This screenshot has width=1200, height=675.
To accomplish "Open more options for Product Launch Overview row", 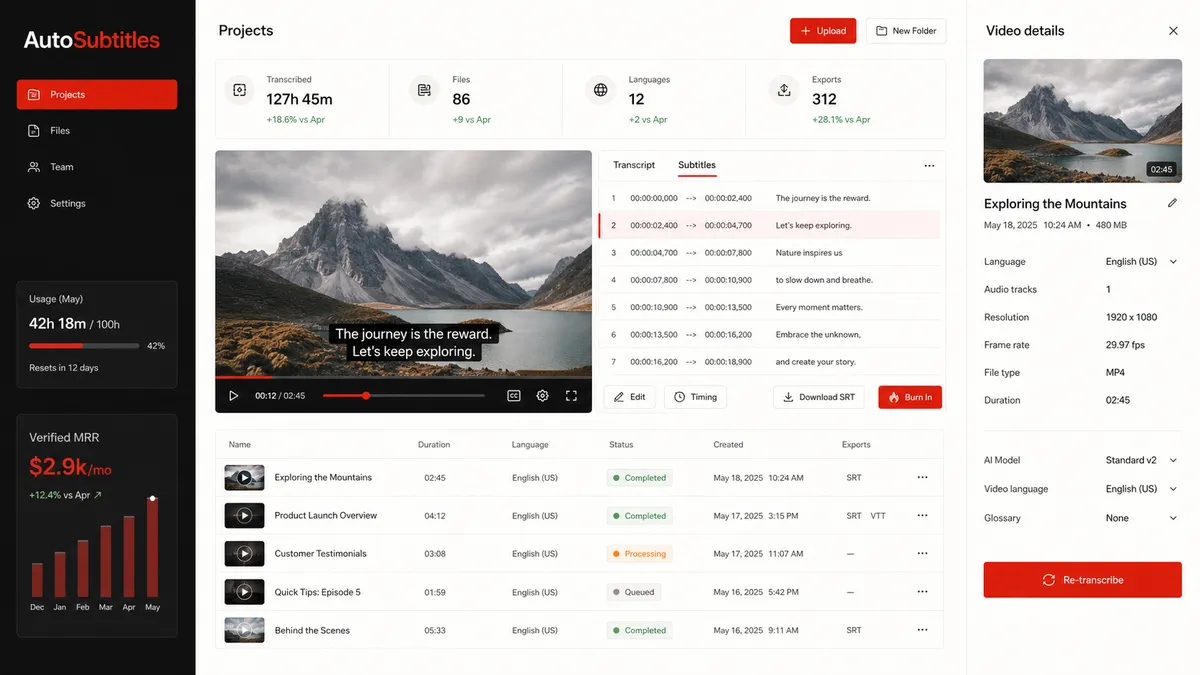I will tap(922, 516).
